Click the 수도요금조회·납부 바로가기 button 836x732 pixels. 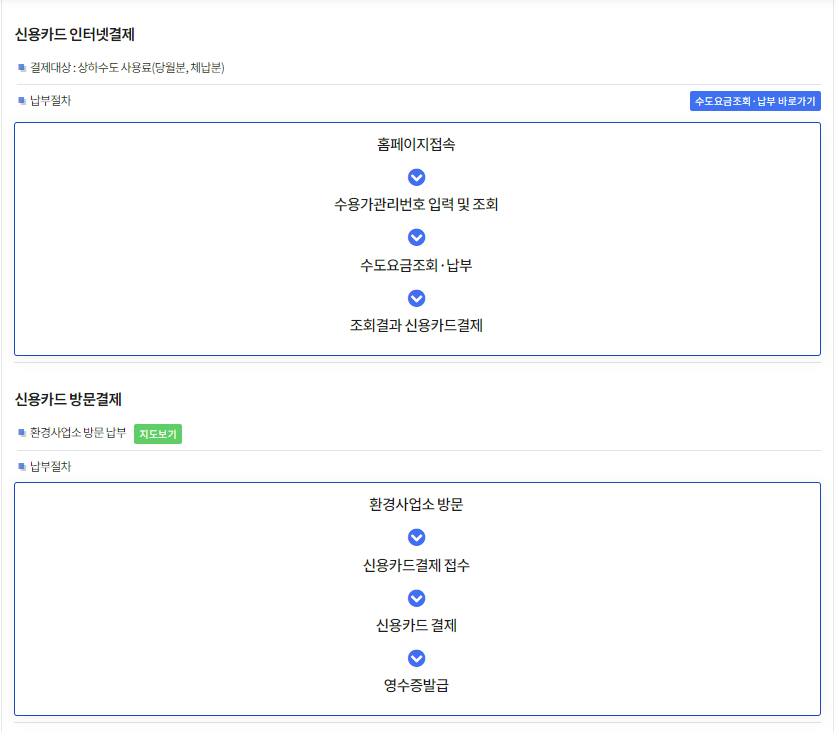755,101
